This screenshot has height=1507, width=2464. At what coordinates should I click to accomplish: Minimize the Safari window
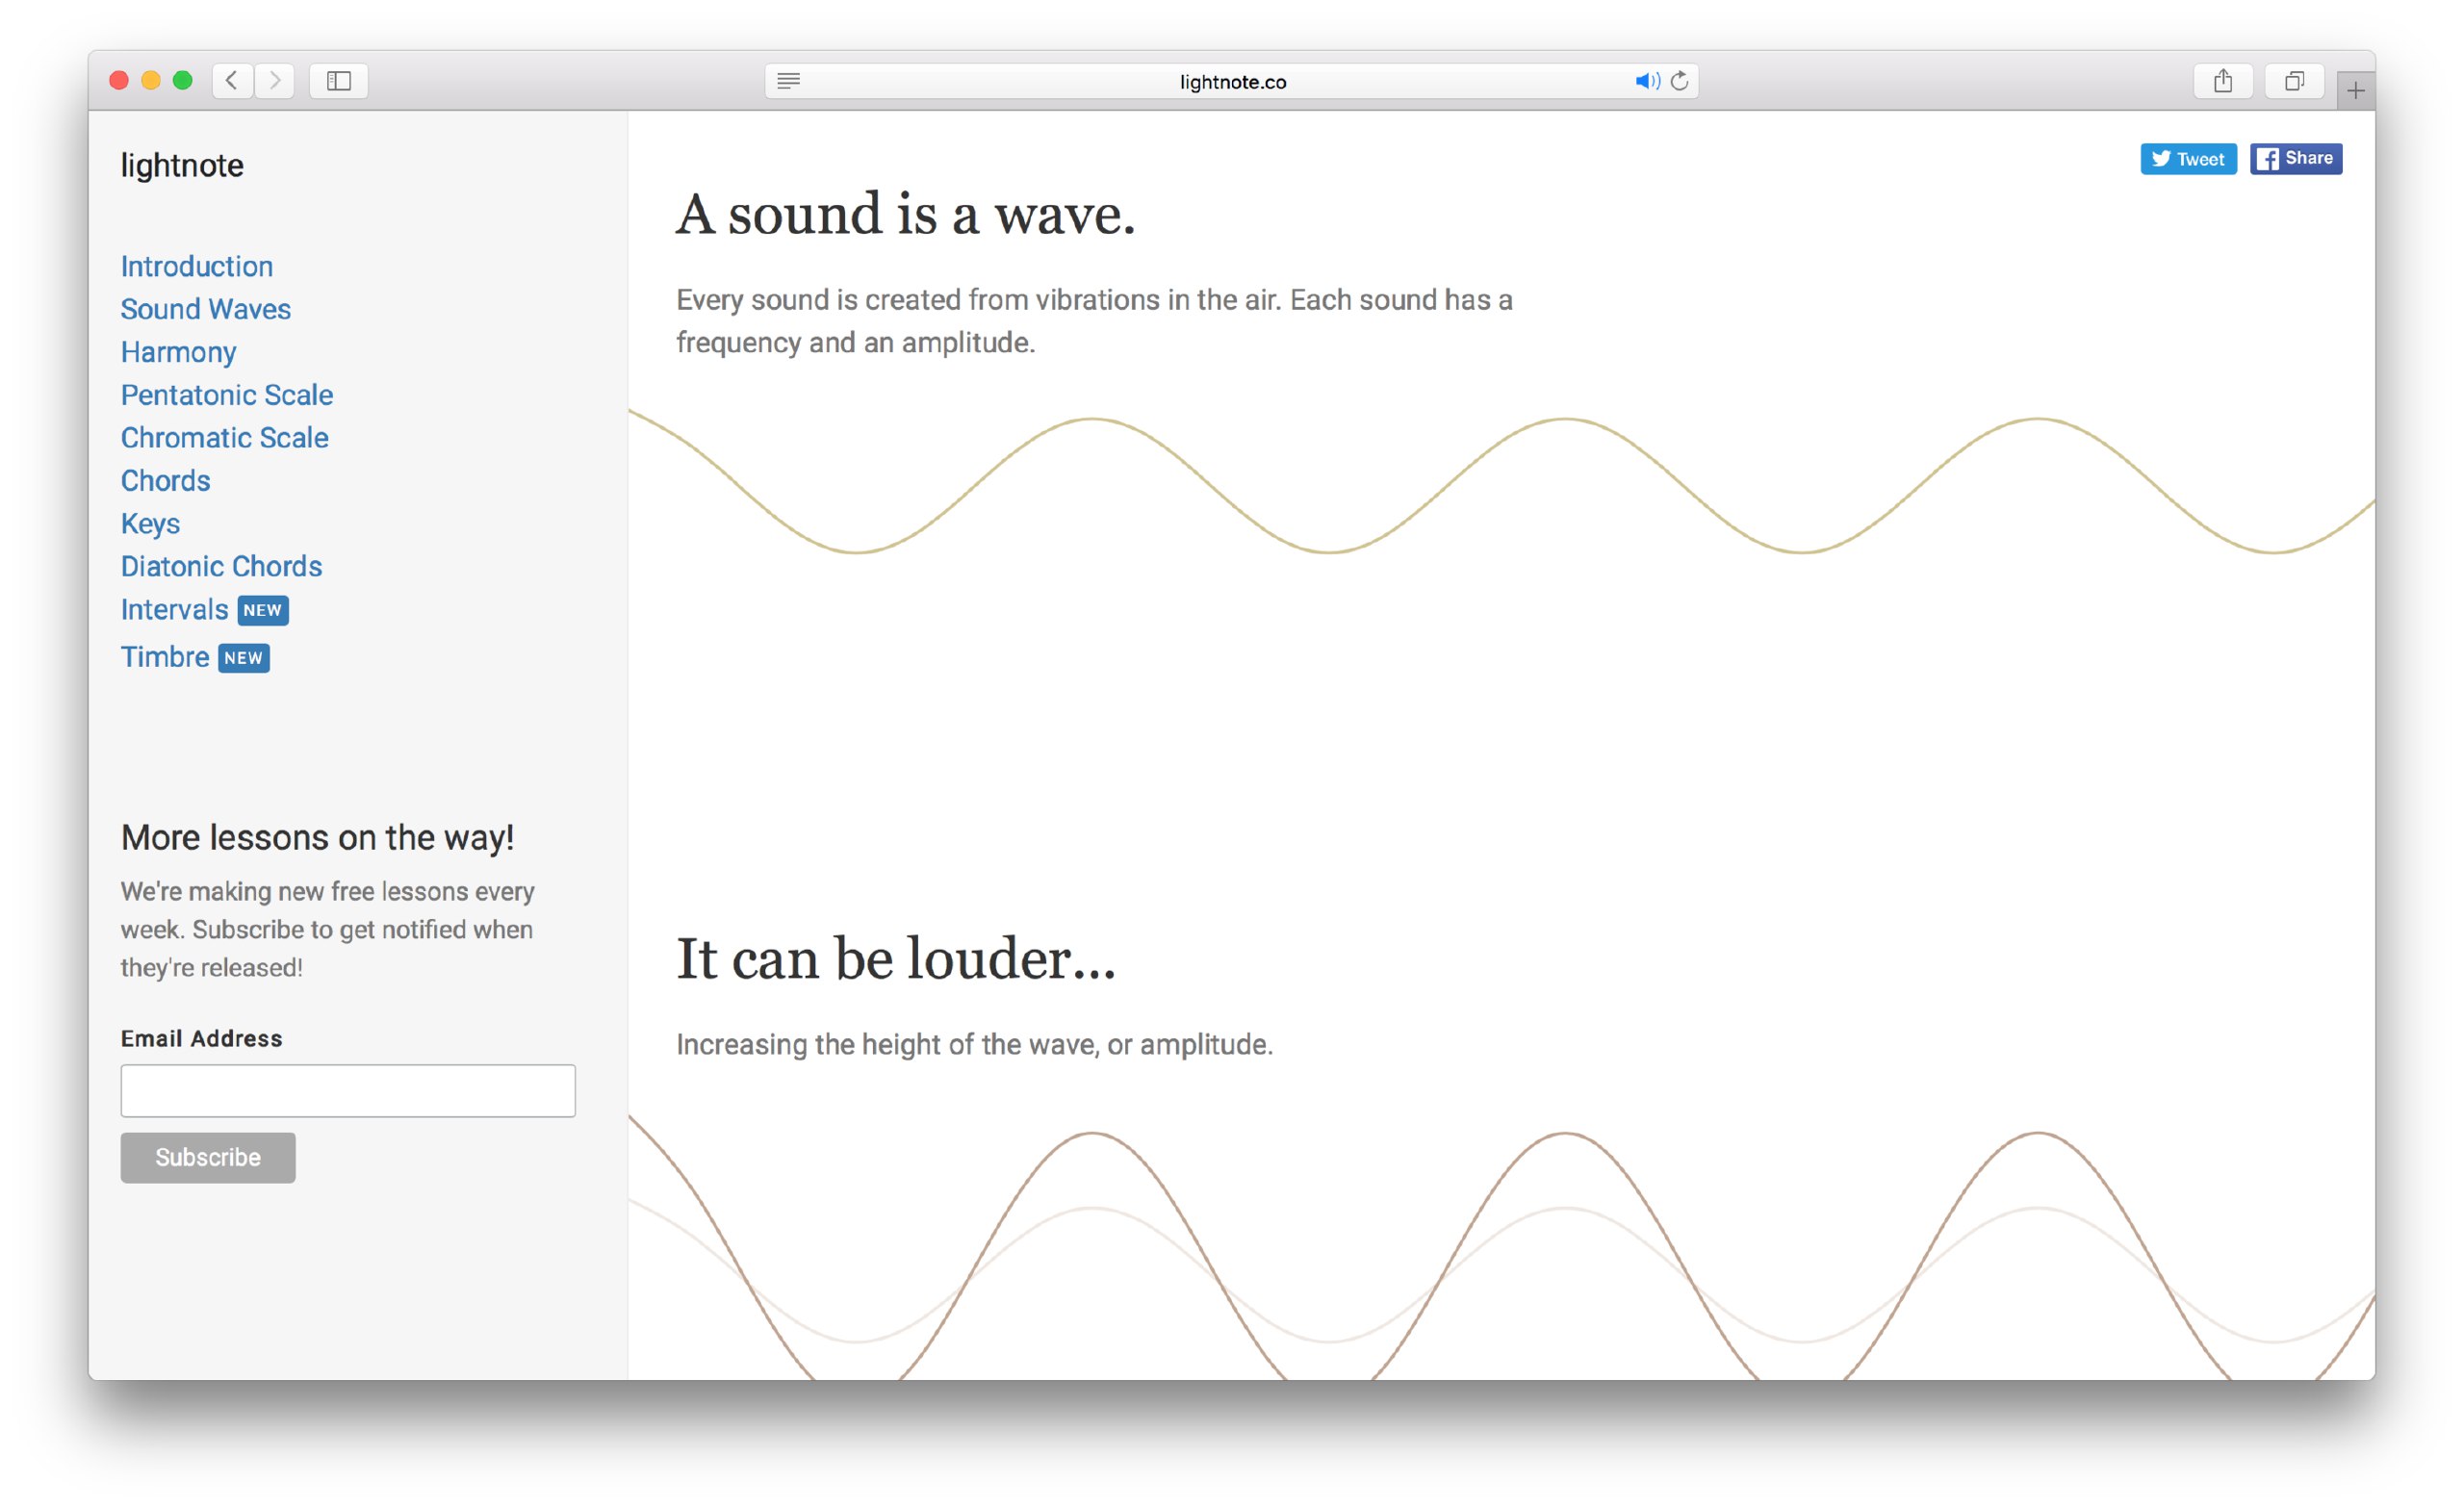point(151,80)
